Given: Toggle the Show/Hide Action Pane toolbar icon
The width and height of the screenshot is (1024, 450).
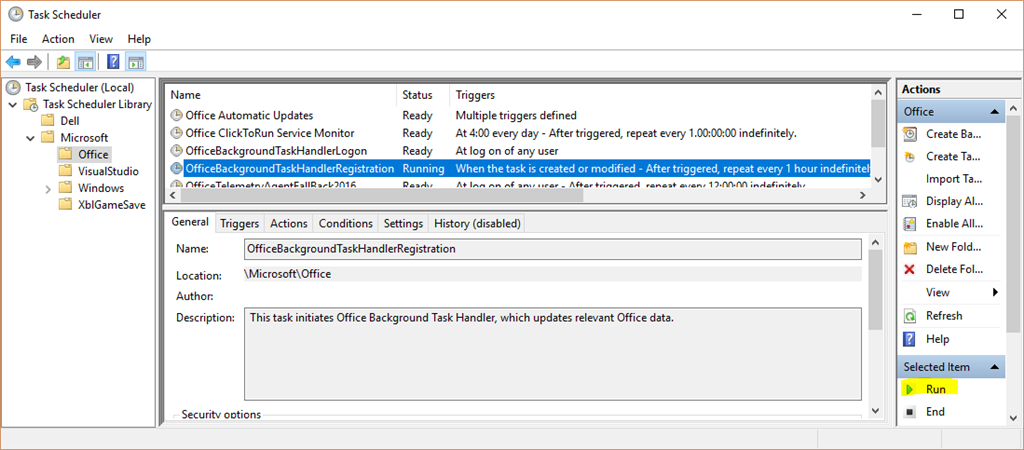Looking at the screenshot, I should tap(135, 62).
